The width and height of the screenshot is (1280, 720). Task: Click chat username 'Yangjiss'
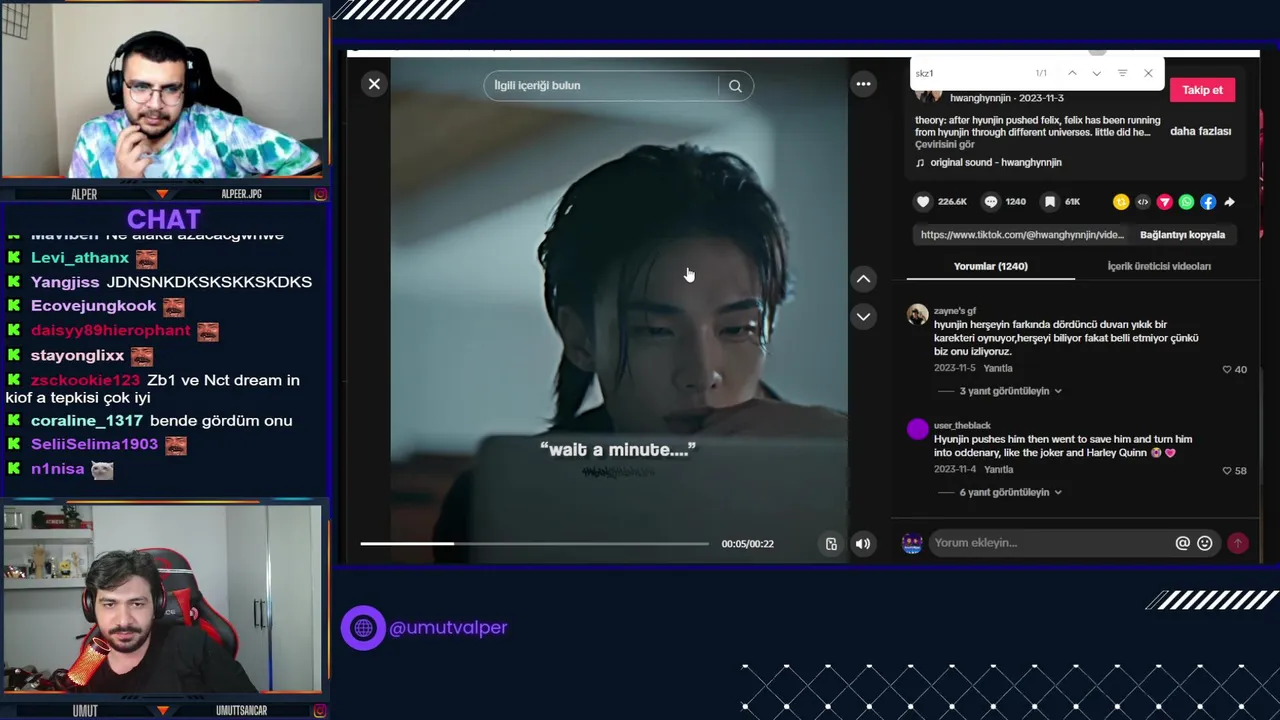[x=65, y=282]
